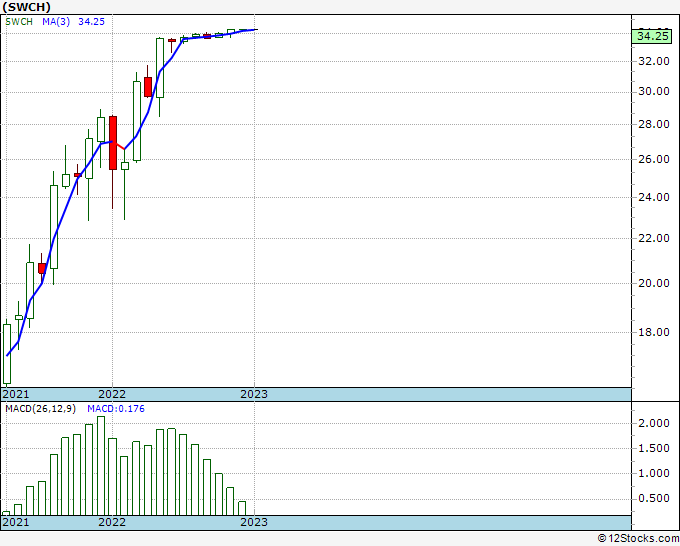
Task: Click the 22.00 price axis label
Action: (654, 238)
